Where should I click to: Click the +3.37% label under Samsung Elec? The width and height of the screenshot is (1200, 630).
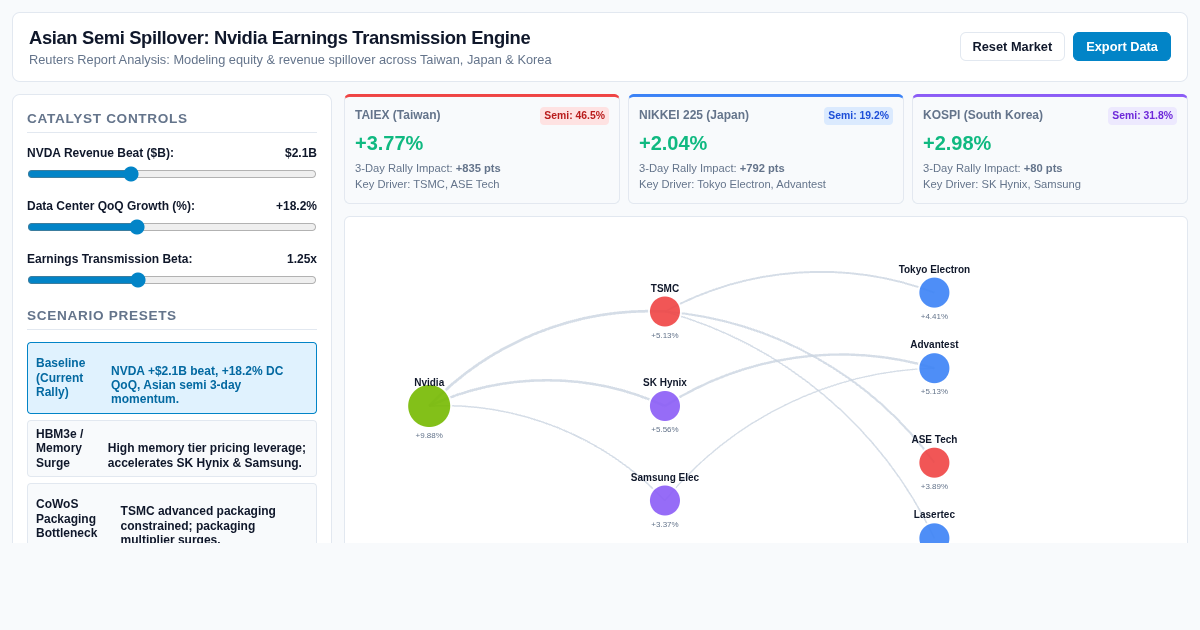click(x=665, y=525)
